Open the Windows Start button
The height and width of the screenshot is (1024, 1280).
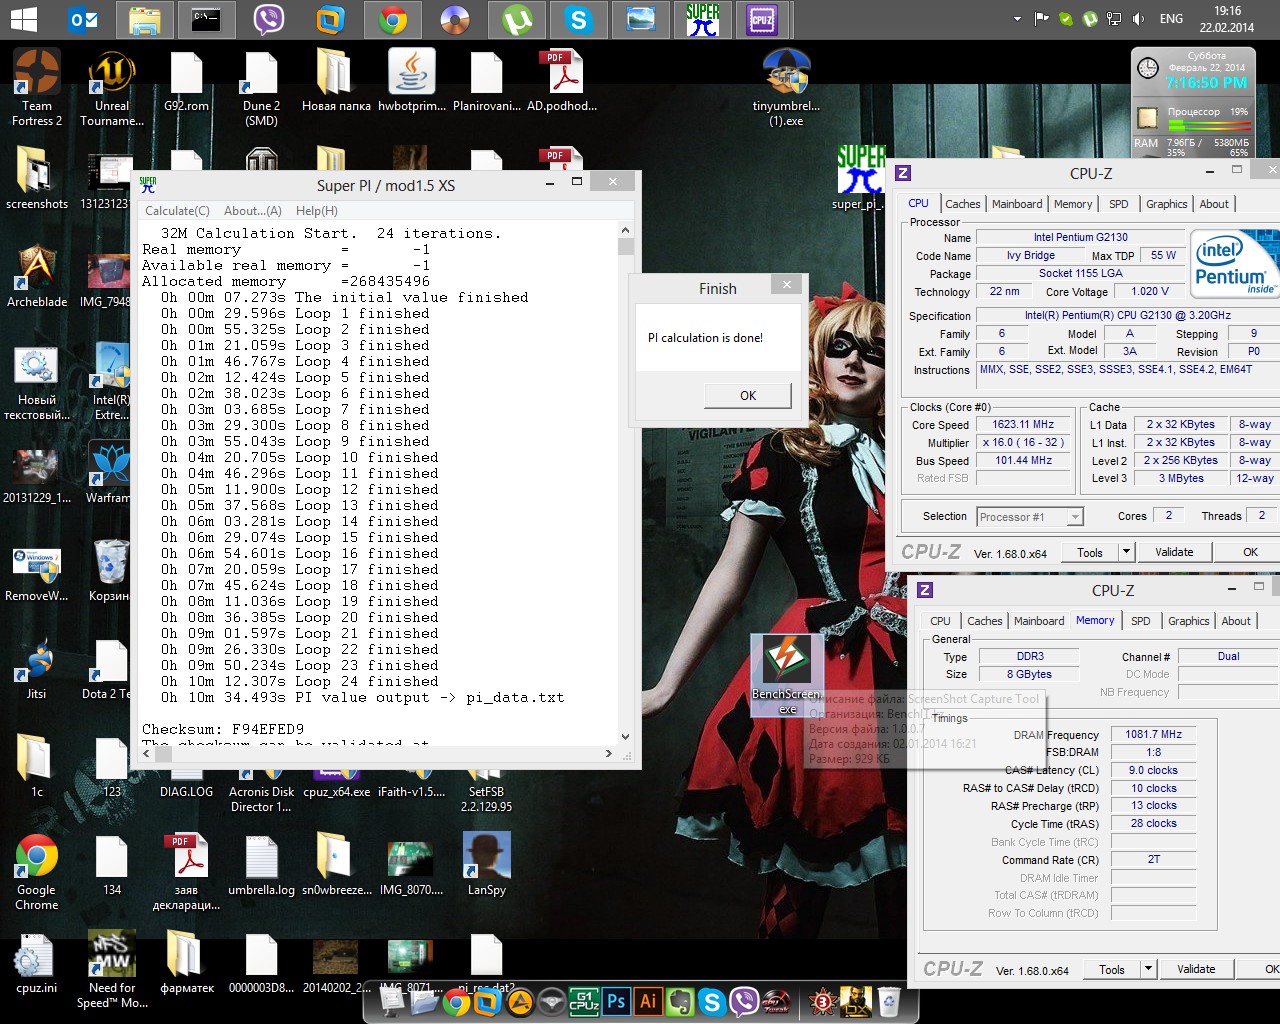[x=22, y=19]
